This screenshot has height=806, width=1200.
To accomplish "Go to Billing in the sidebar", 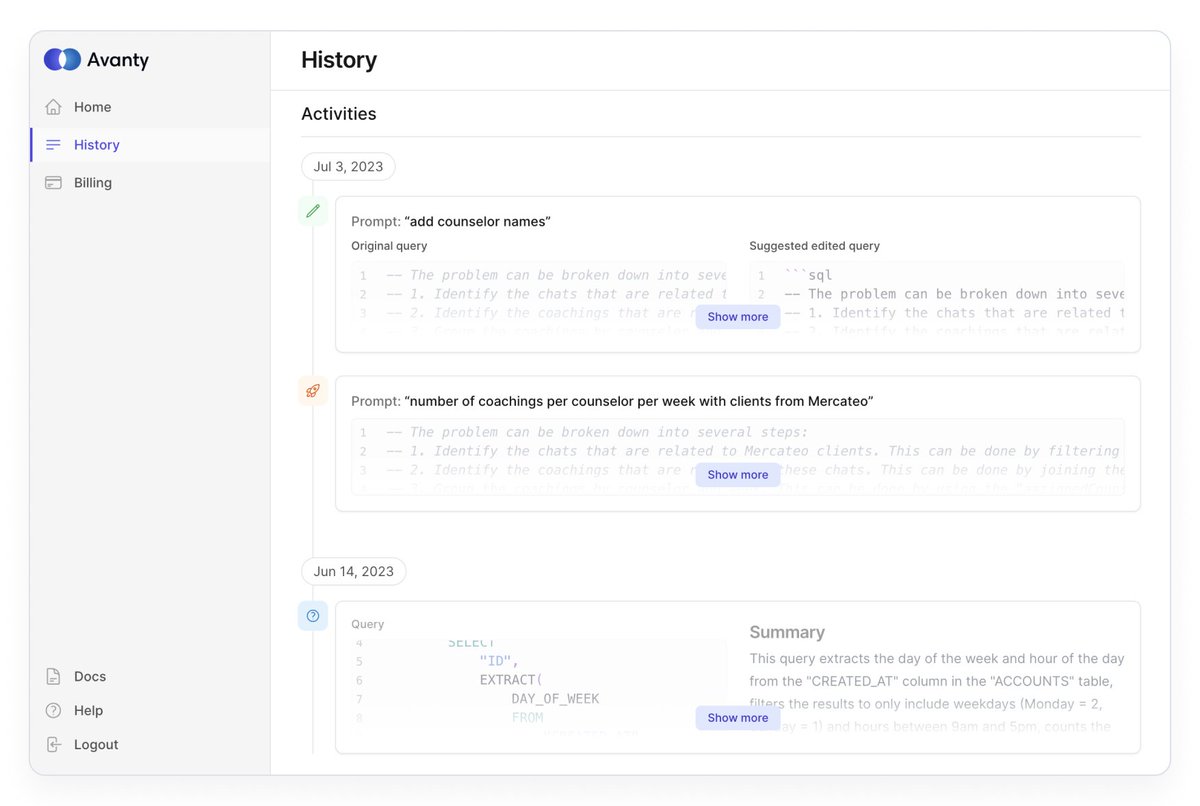I will click(150, 183).
